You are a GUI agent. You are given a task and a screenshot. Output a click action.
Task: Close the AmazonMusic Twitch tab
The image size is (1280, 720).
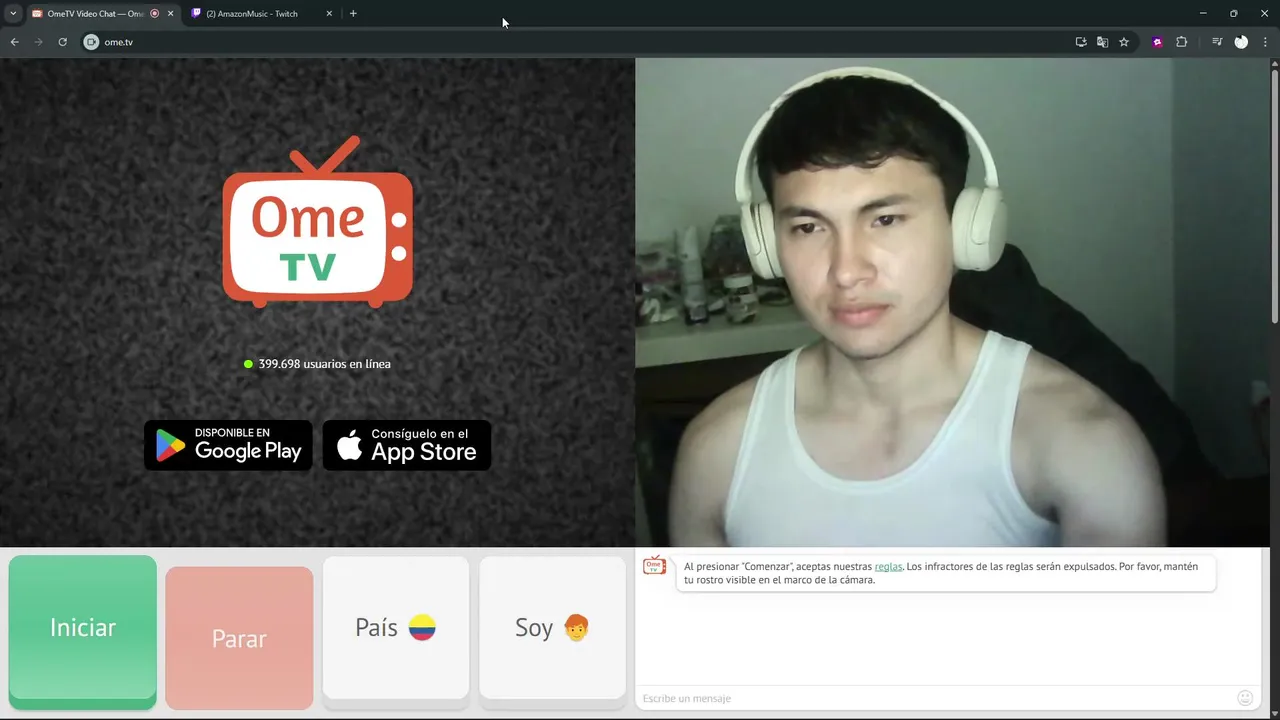(x=329, y=14)
